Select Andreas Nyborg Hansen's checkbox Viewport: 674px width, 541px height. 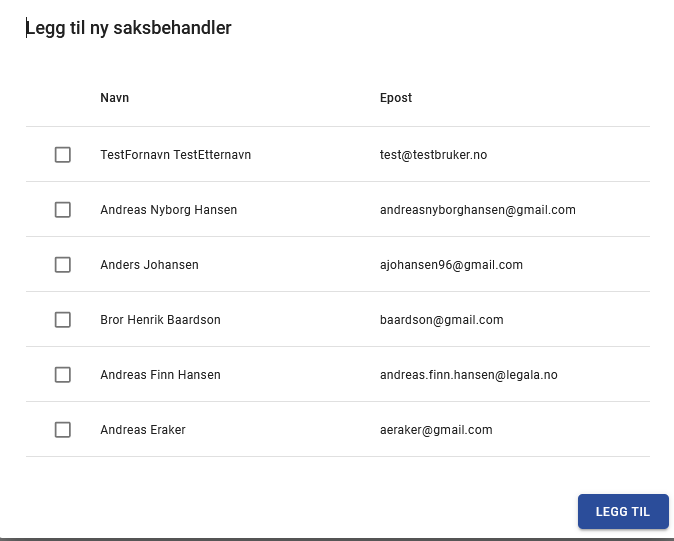click(63, 210)
